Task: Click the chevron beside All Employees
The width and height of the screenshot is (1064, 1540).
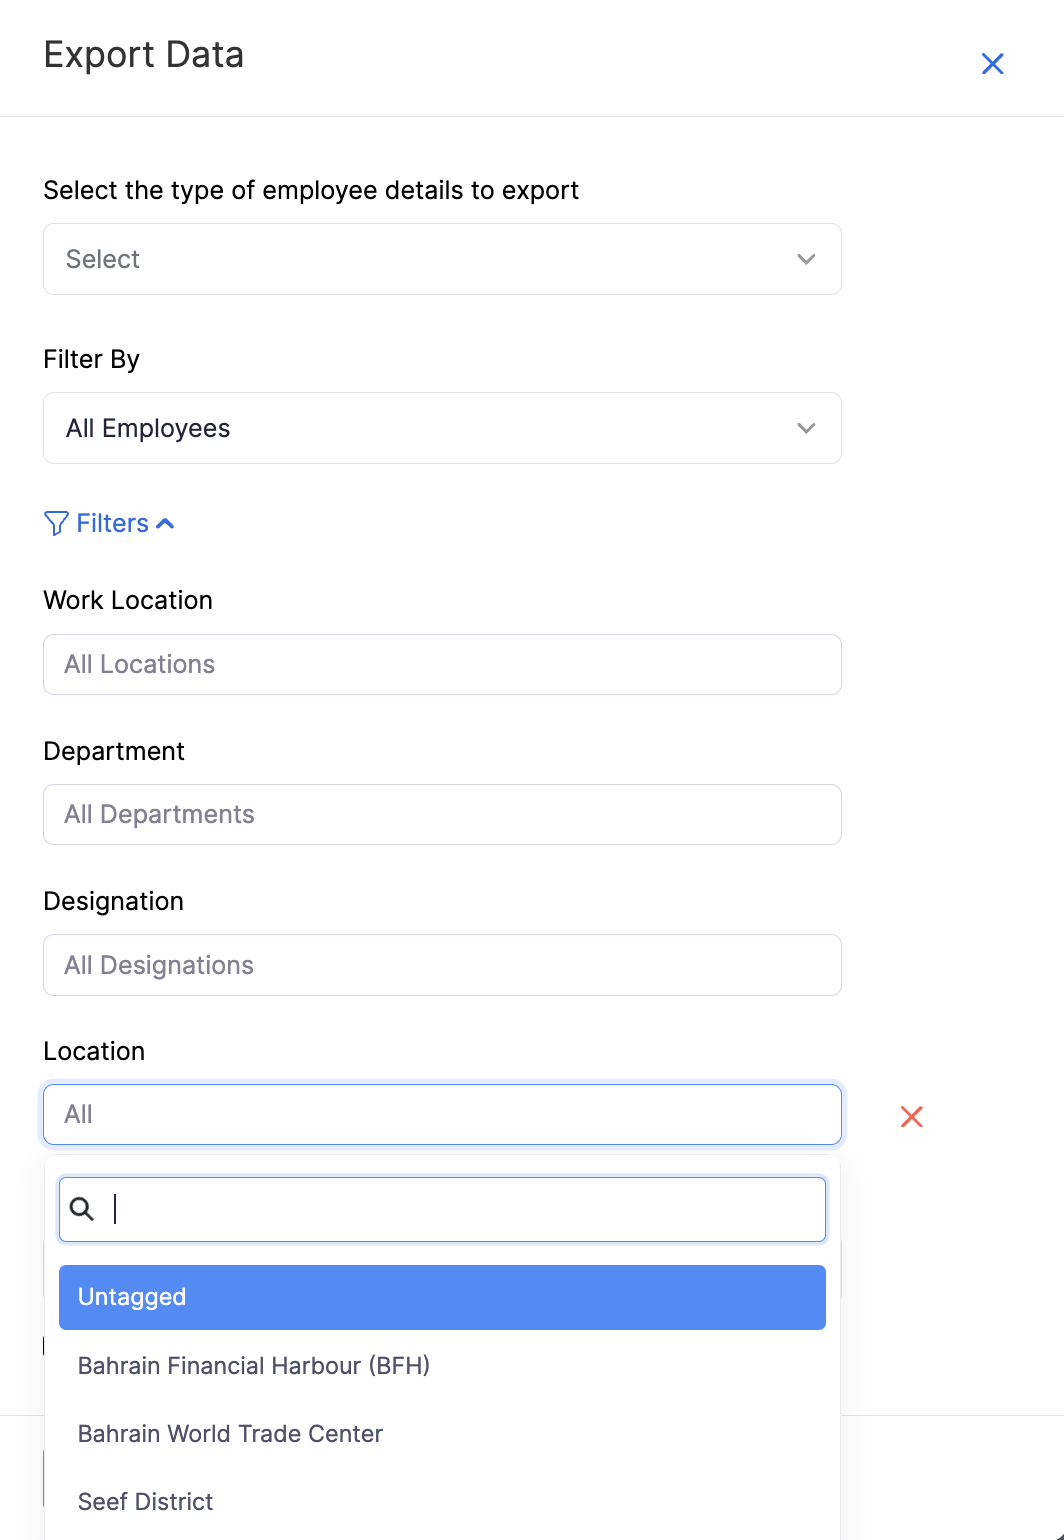Action: coord(806,428)
